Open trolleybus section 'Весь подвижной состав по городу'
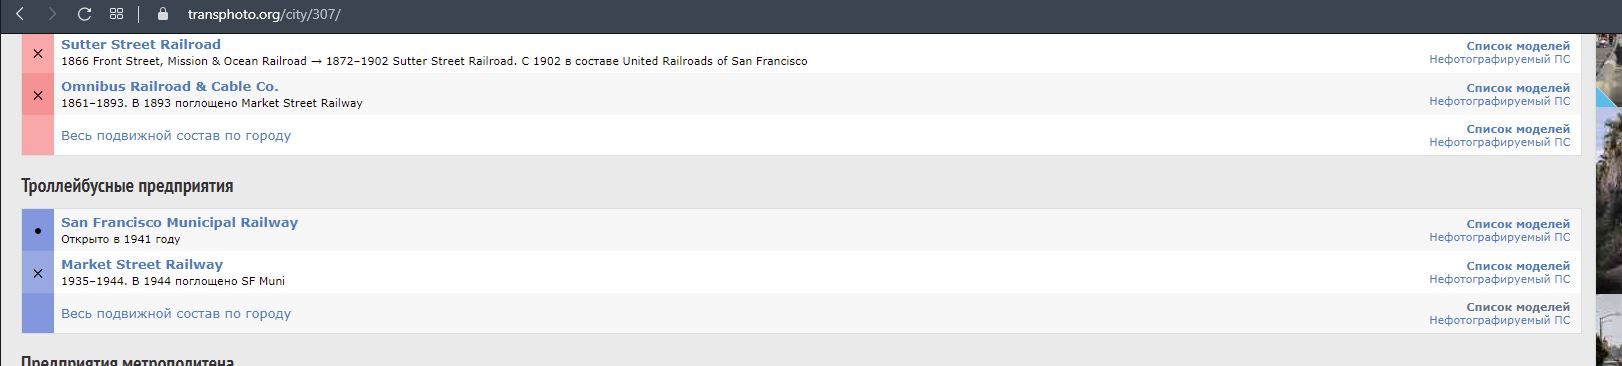The image size is (1622, 366). click(x=176, y=314)
